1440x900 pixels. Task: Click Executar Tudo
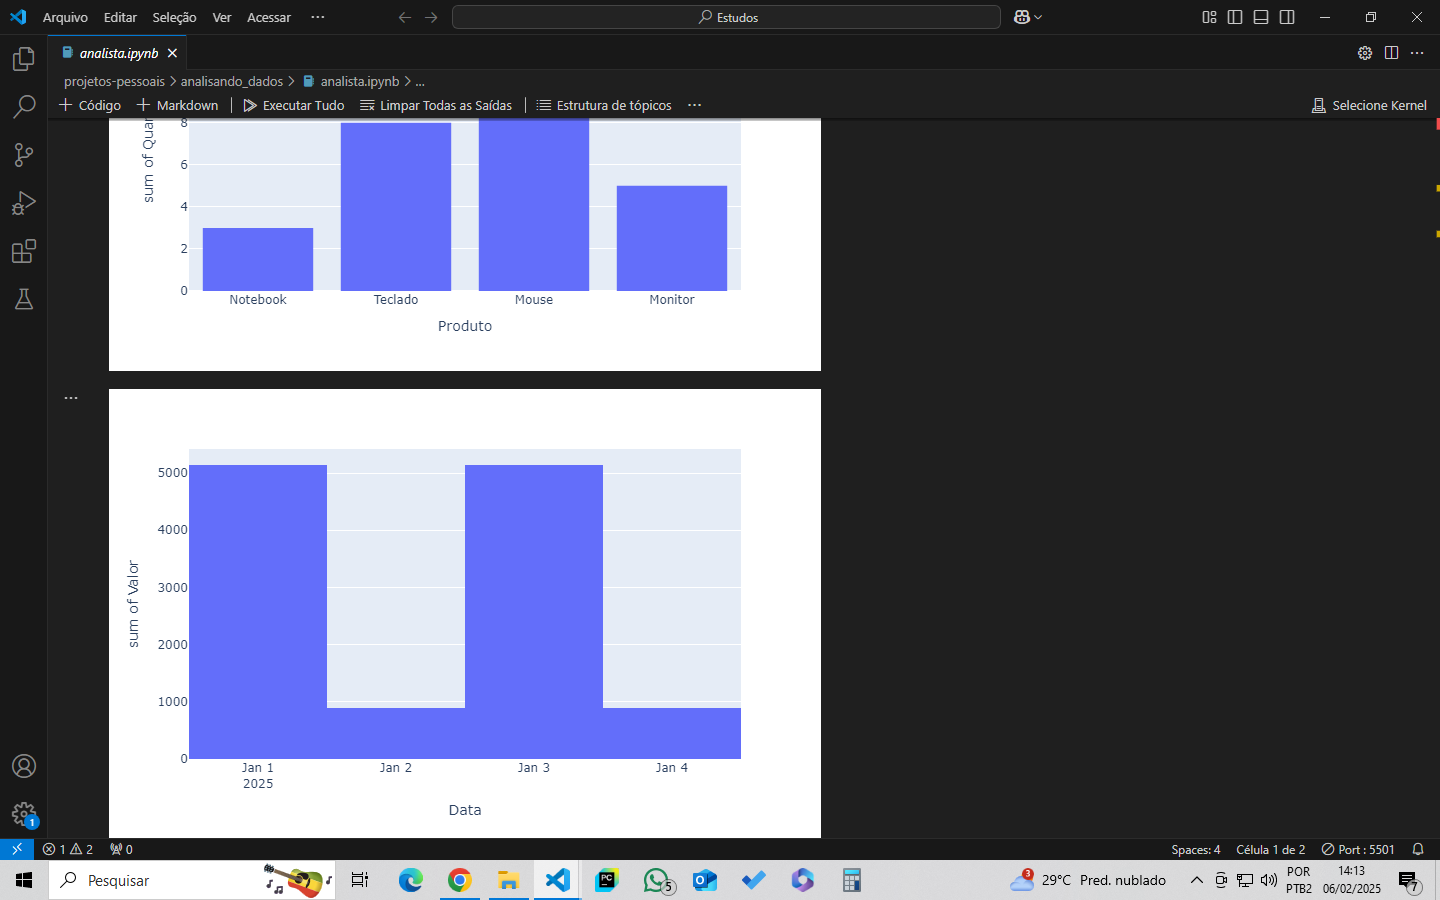pos(294,105)
